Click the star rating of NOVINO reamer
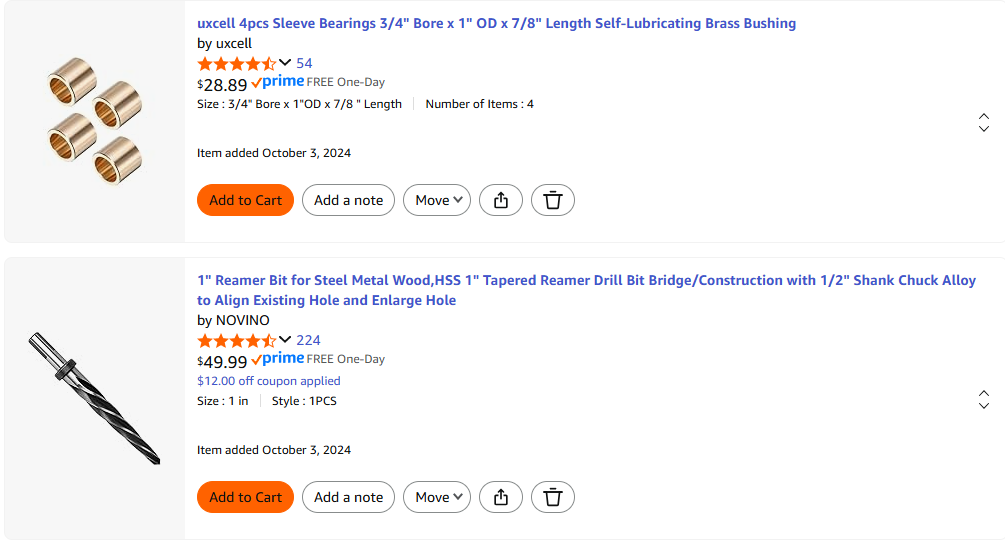 [x=237, y=340]
